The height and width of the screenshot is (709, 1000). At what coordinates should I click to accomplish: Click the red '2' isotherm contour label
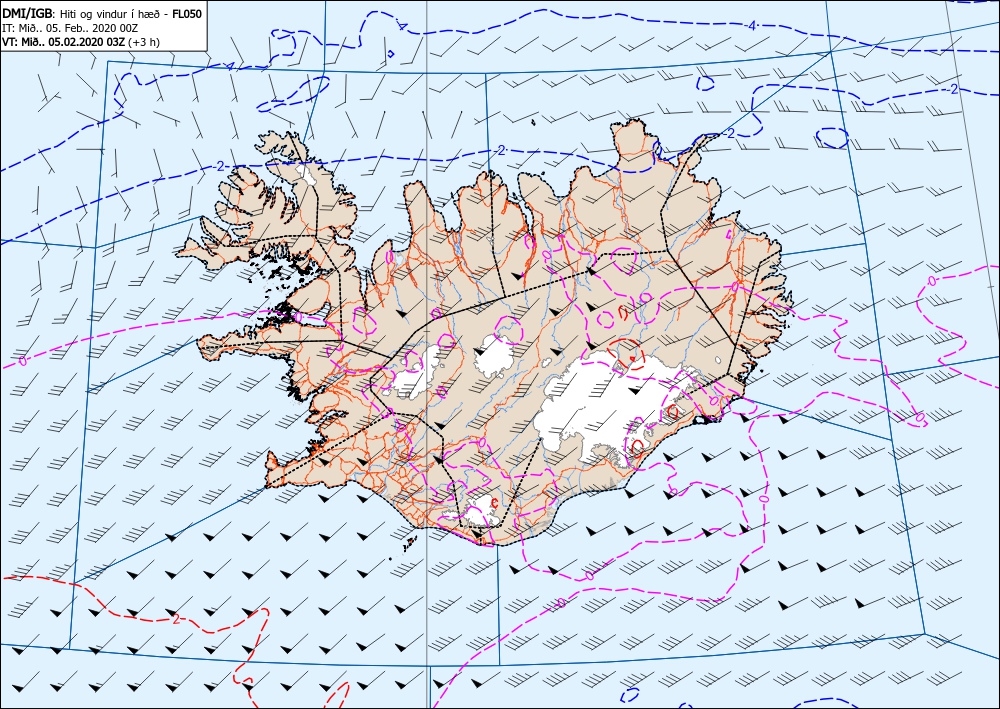click(x=176, y=619)
